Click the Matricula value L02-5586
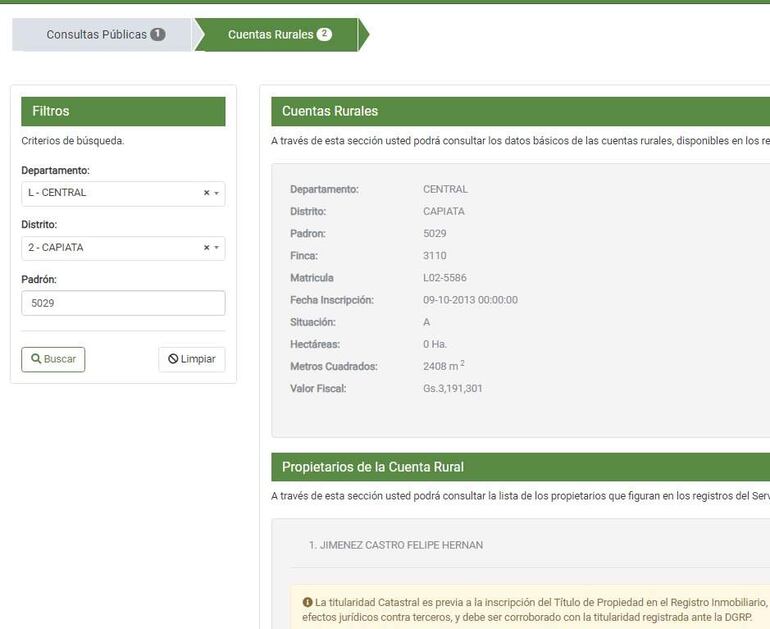 pos(445,278)
